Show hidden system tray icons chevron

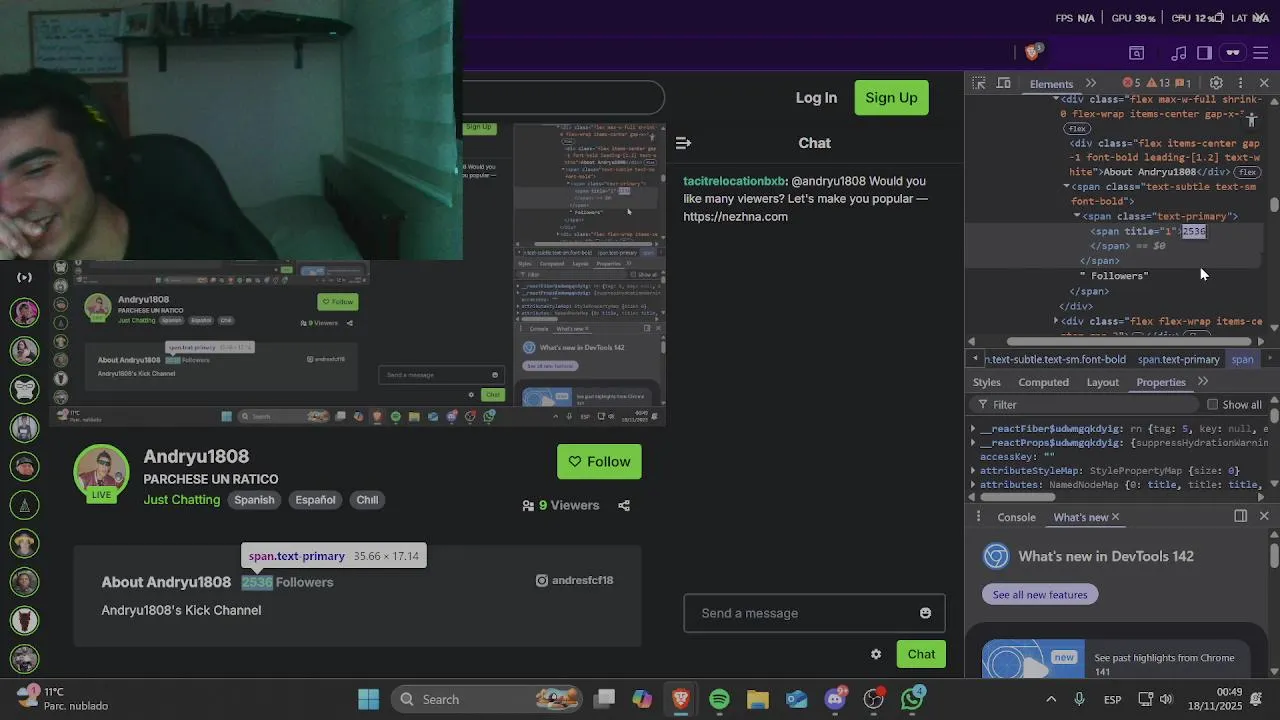[1051, 699]
